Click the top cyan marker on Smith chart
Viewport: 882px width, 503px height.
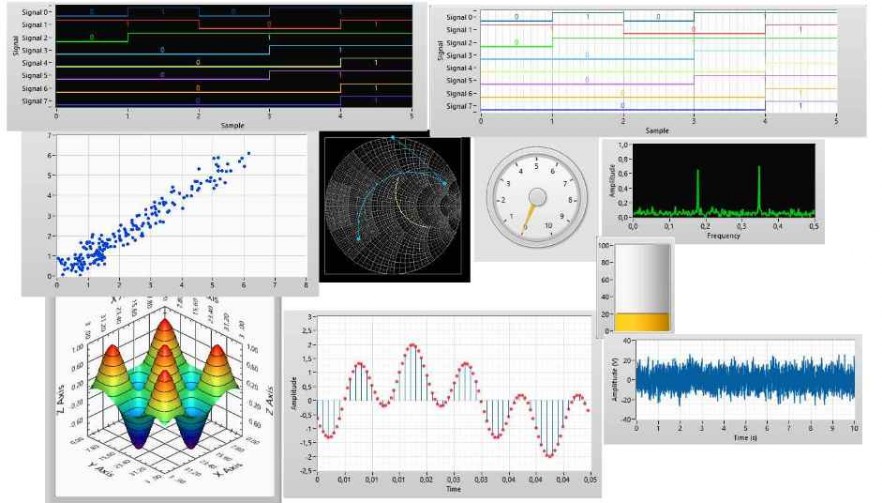click(393, 137)
